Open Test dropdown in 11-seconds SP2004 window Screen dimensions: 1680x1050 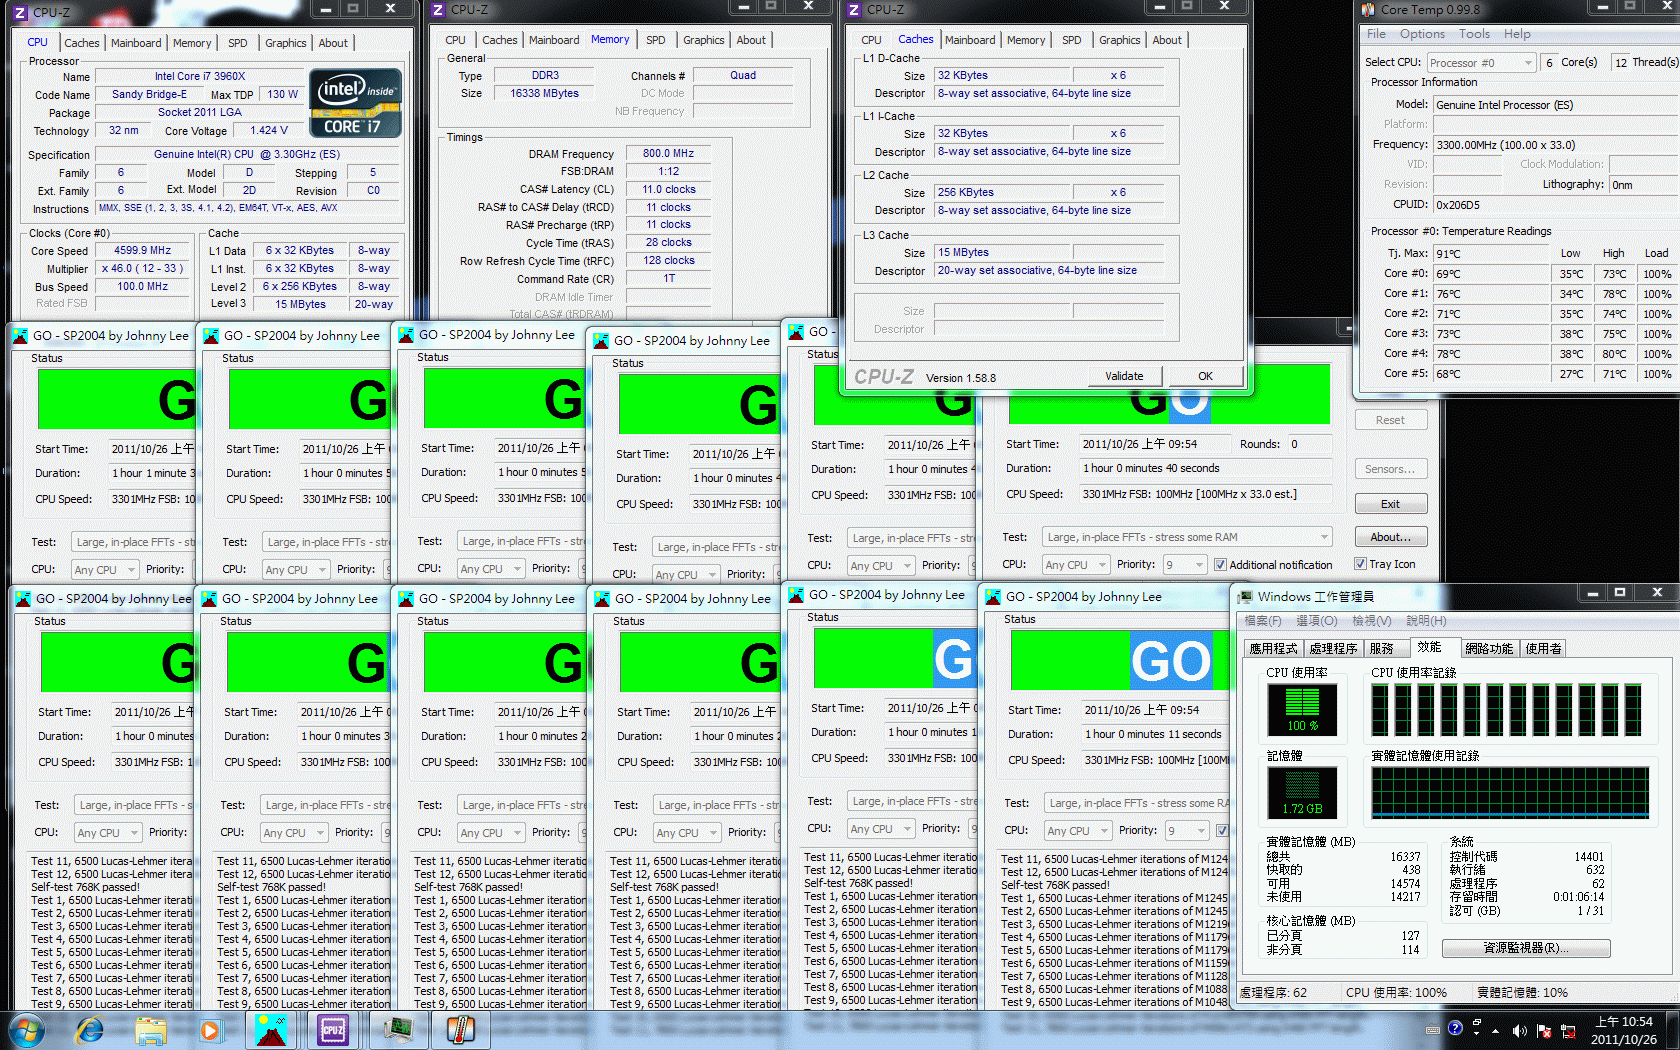point(1136,803)
